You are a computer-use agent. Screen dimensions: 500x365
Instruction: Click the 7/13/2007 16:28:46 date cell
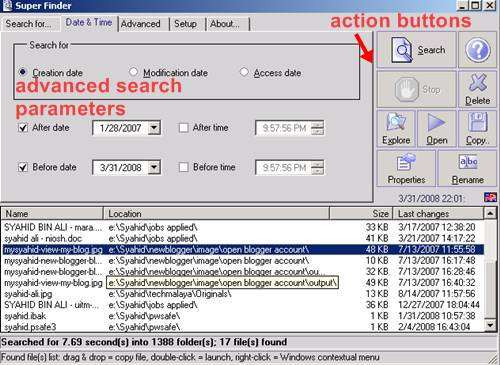click(437, 271)
